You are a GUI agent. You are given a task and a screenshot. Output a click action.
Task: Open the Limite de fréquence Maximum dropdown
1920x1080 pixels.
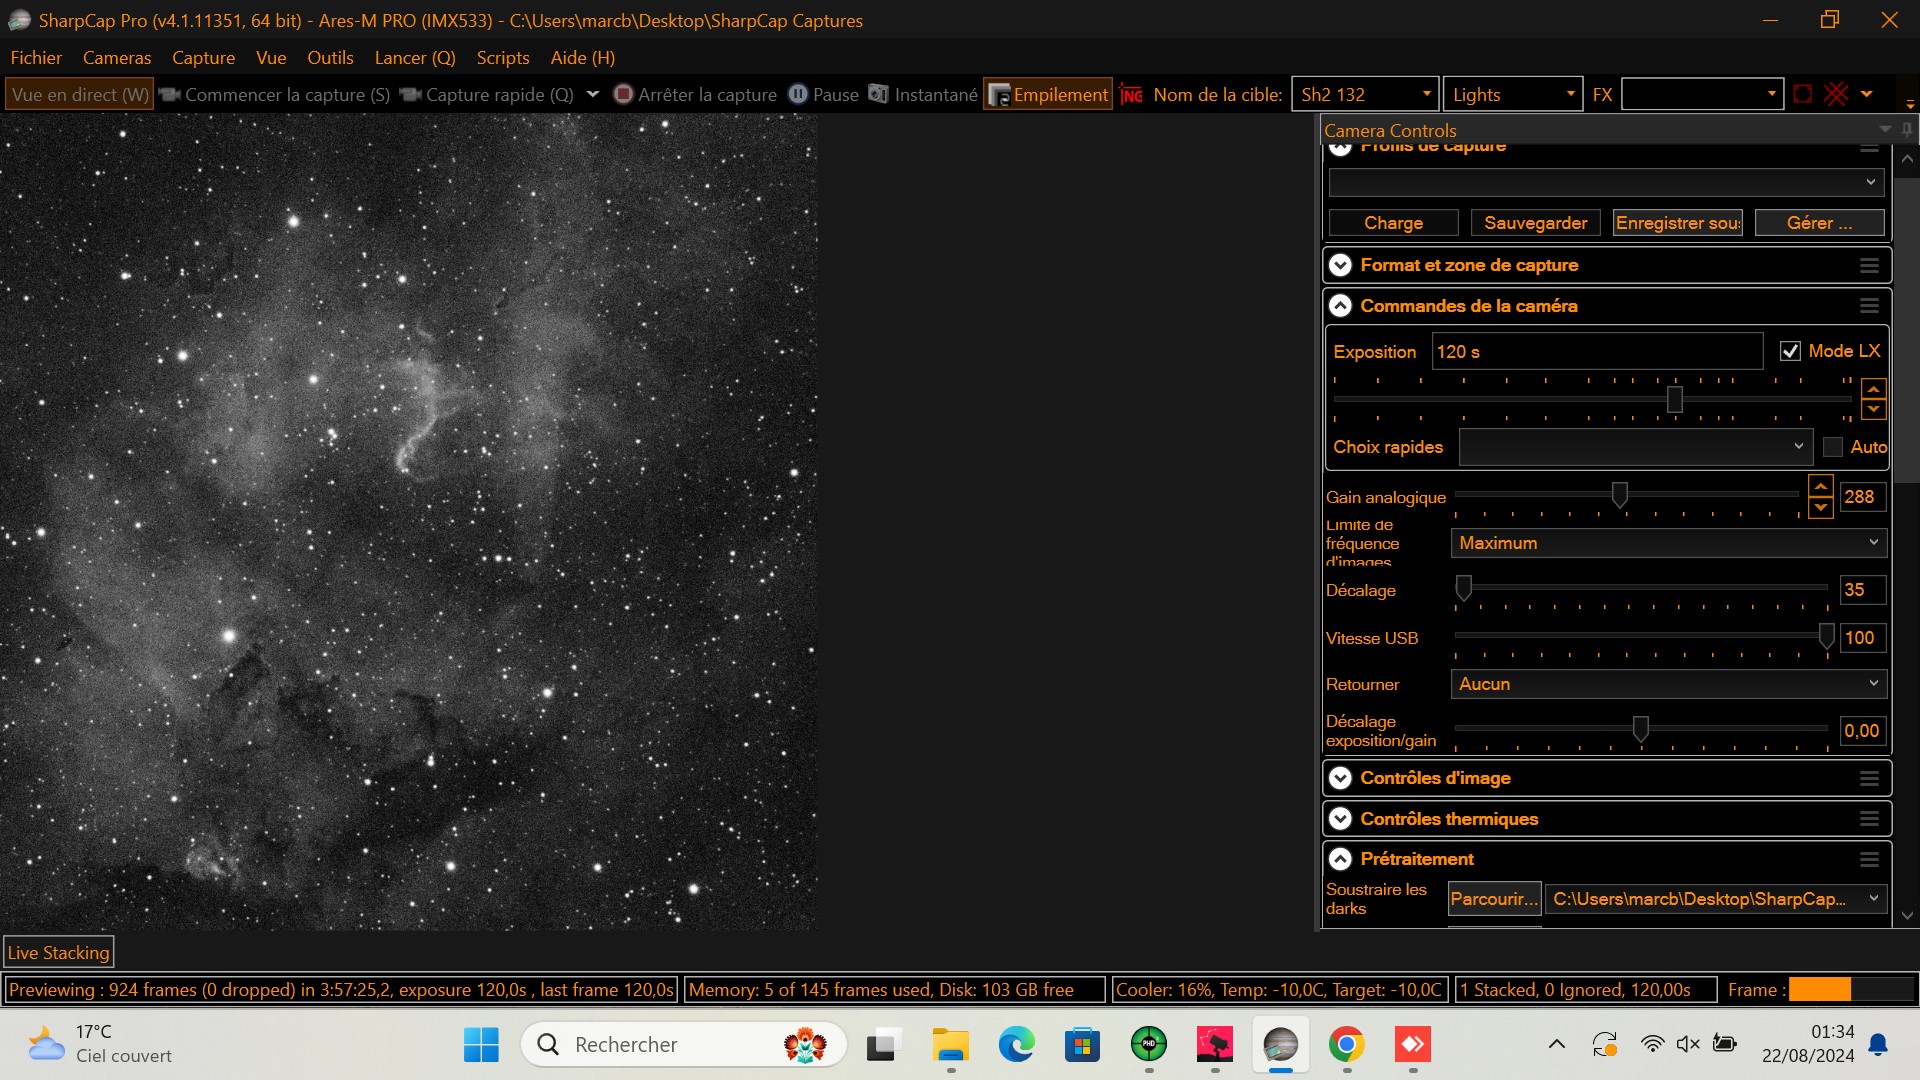[x=1668, y=543]
